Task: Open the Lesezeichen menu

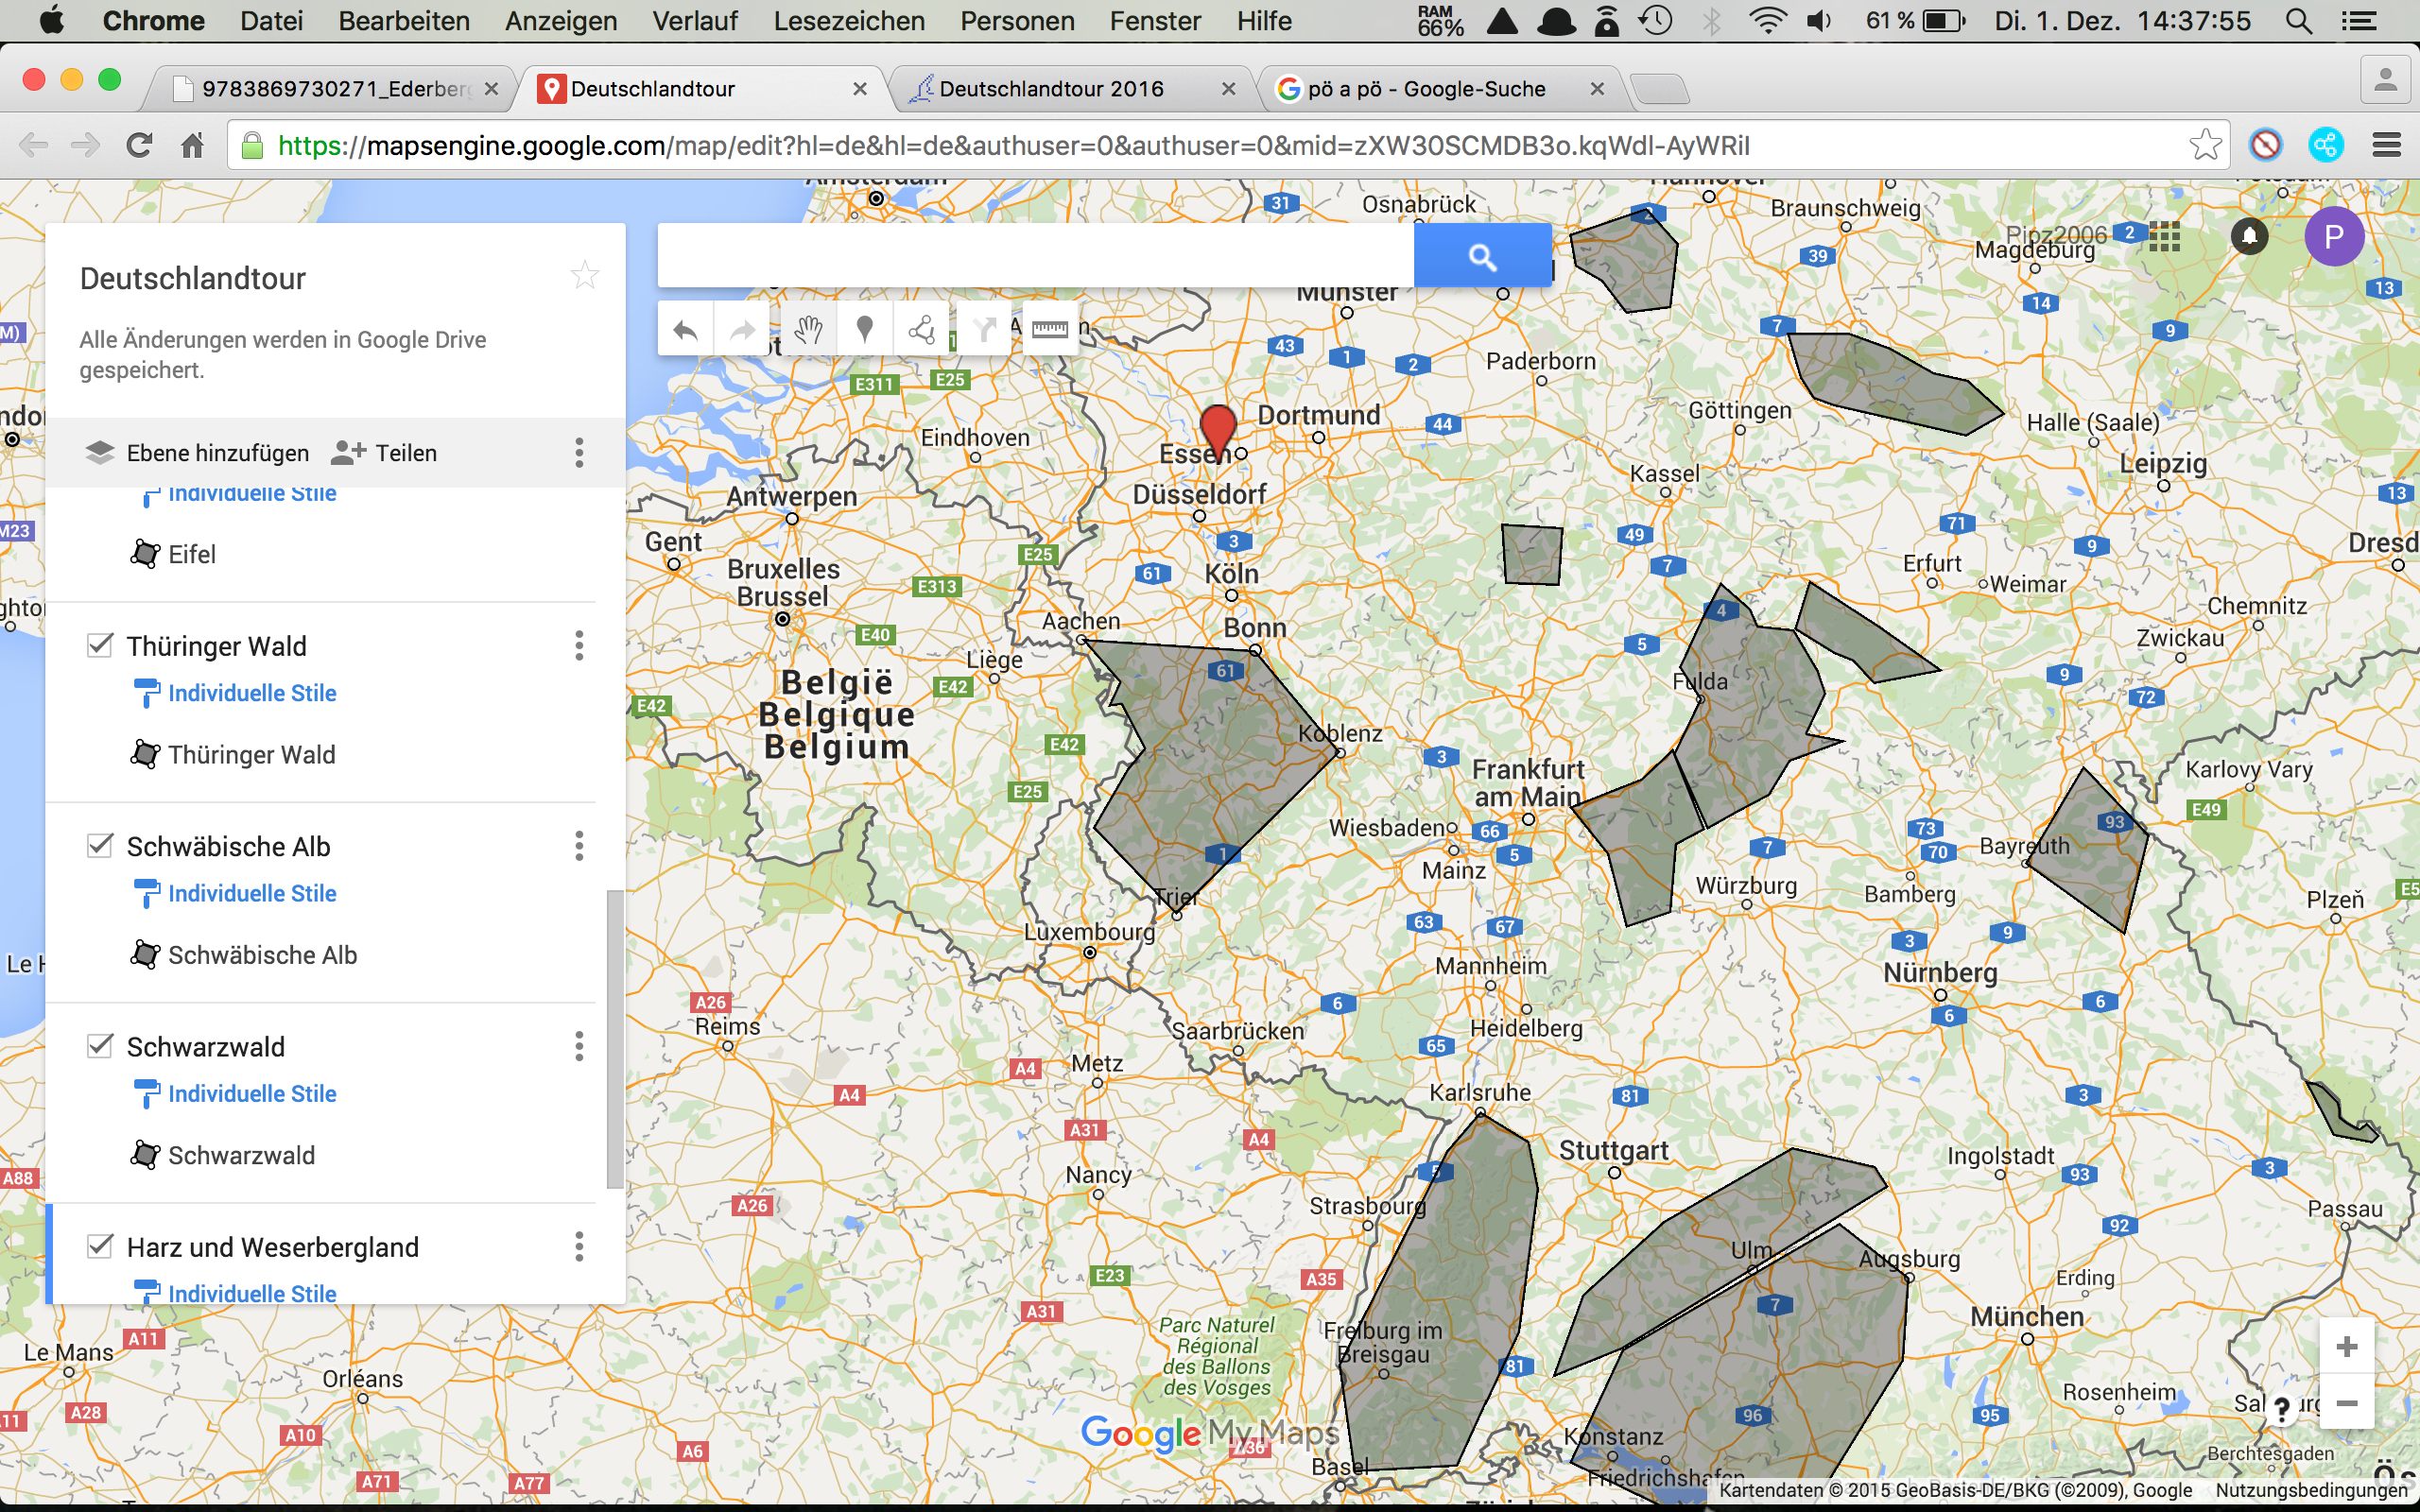Action: point(848,21)
